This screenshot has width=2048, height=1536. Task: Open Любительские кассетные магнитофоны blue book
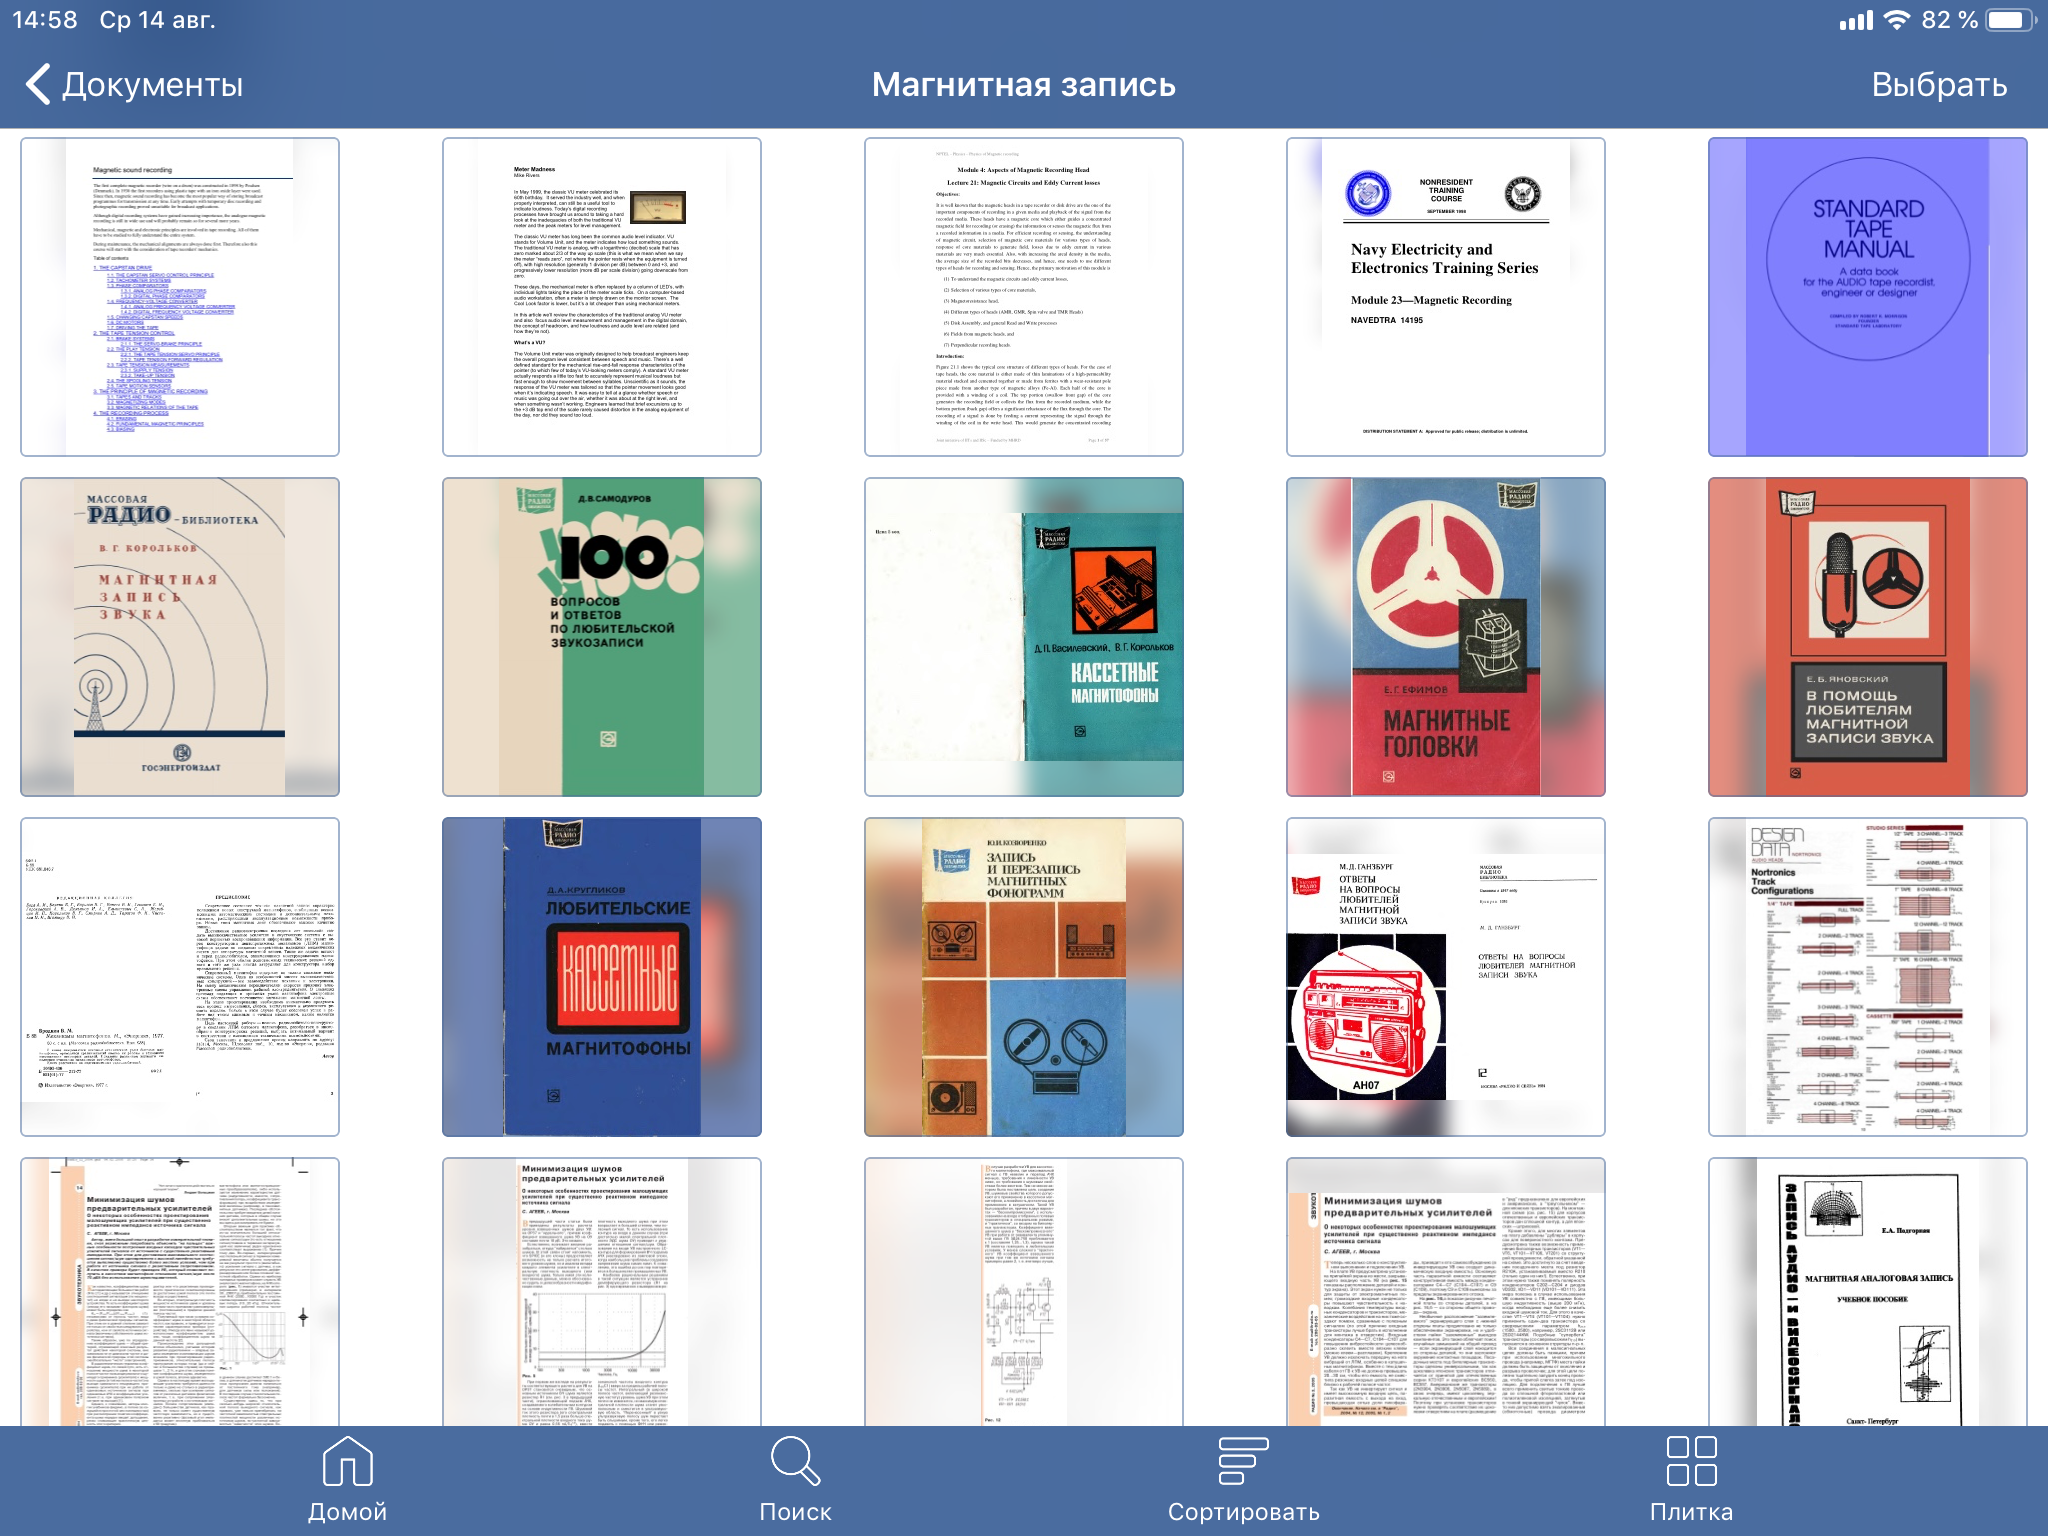pos(601,977)
